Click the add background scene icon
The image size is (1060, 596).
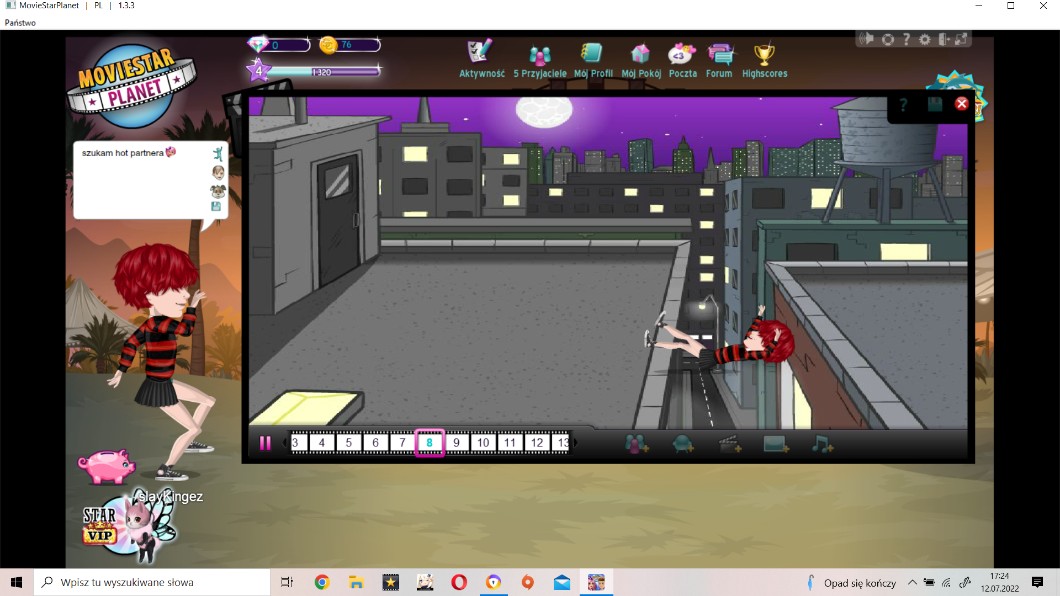click(776, 444)
